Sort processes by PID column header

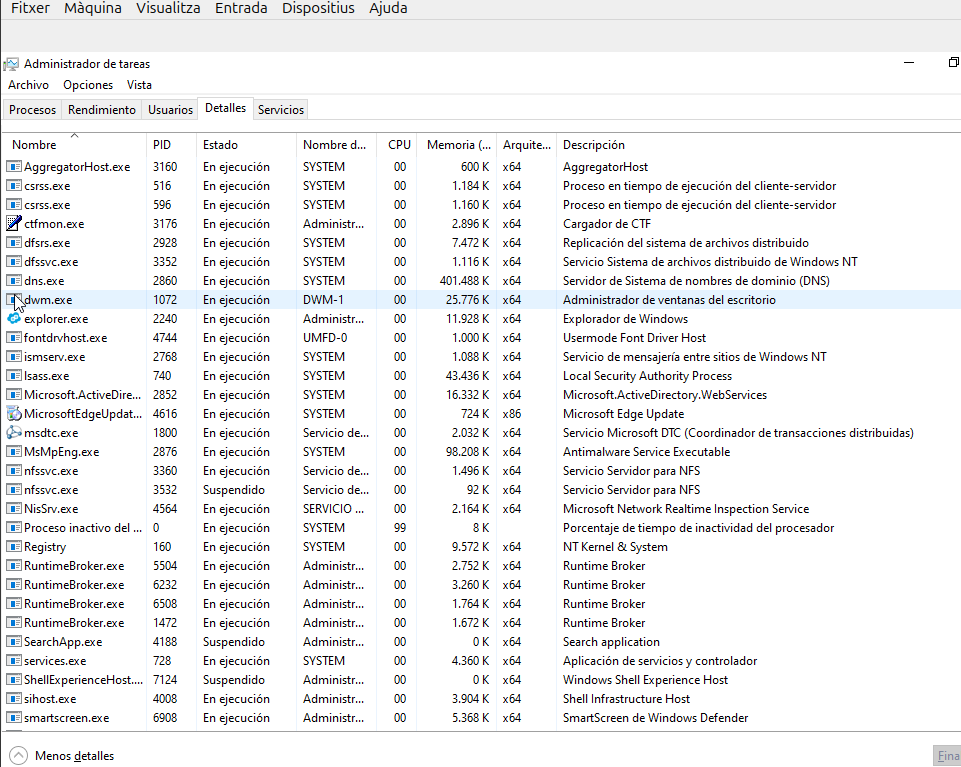[x=162, y=145]
